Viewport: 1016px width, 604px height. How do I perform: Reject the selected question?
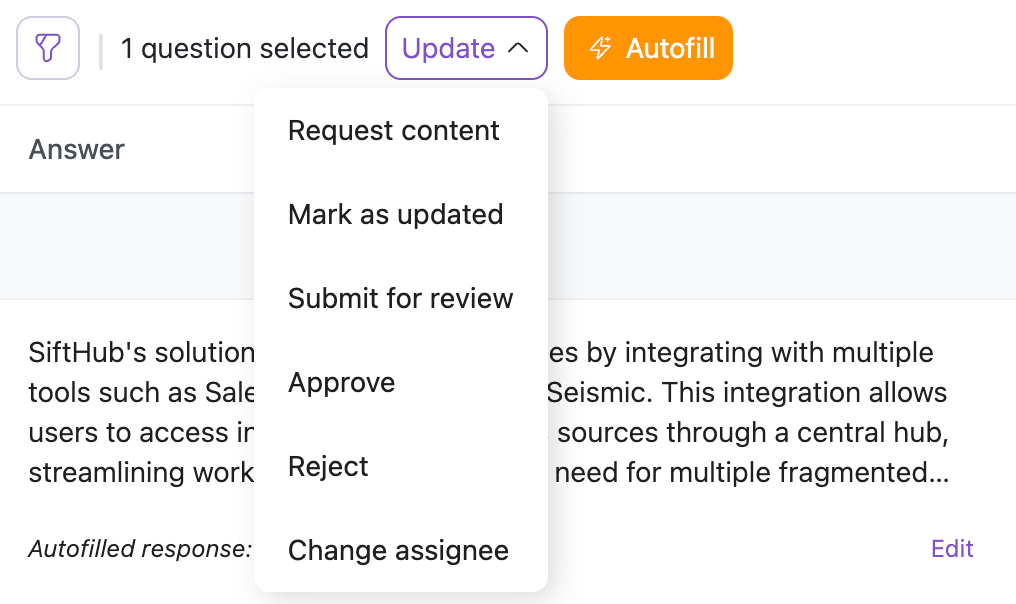pyautogui.click(x=328, y=467)
